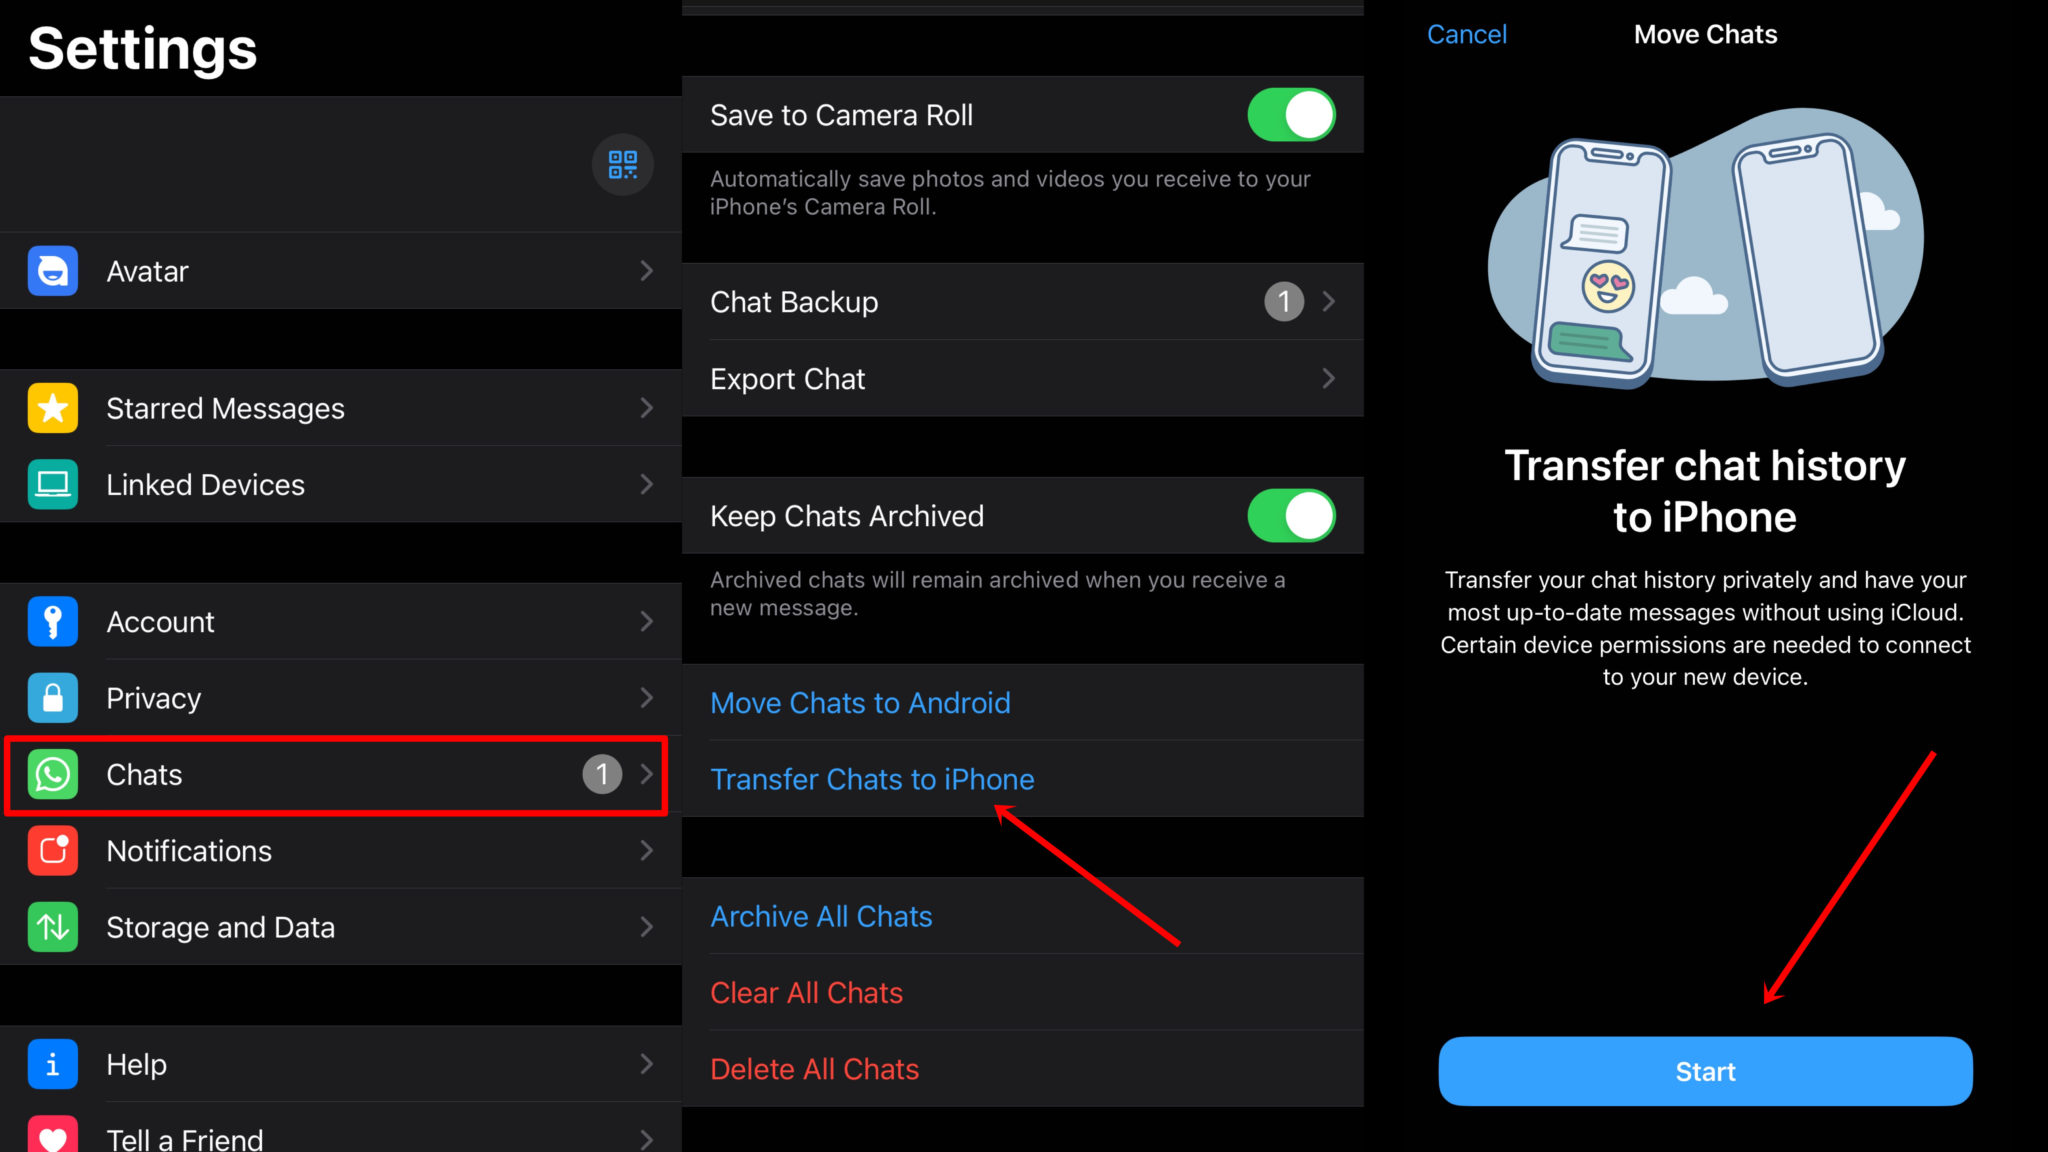The width and height of the screenshot is (2048, 1152).
Task: Tap the Account key icon
Action: [x=53, y=622]
